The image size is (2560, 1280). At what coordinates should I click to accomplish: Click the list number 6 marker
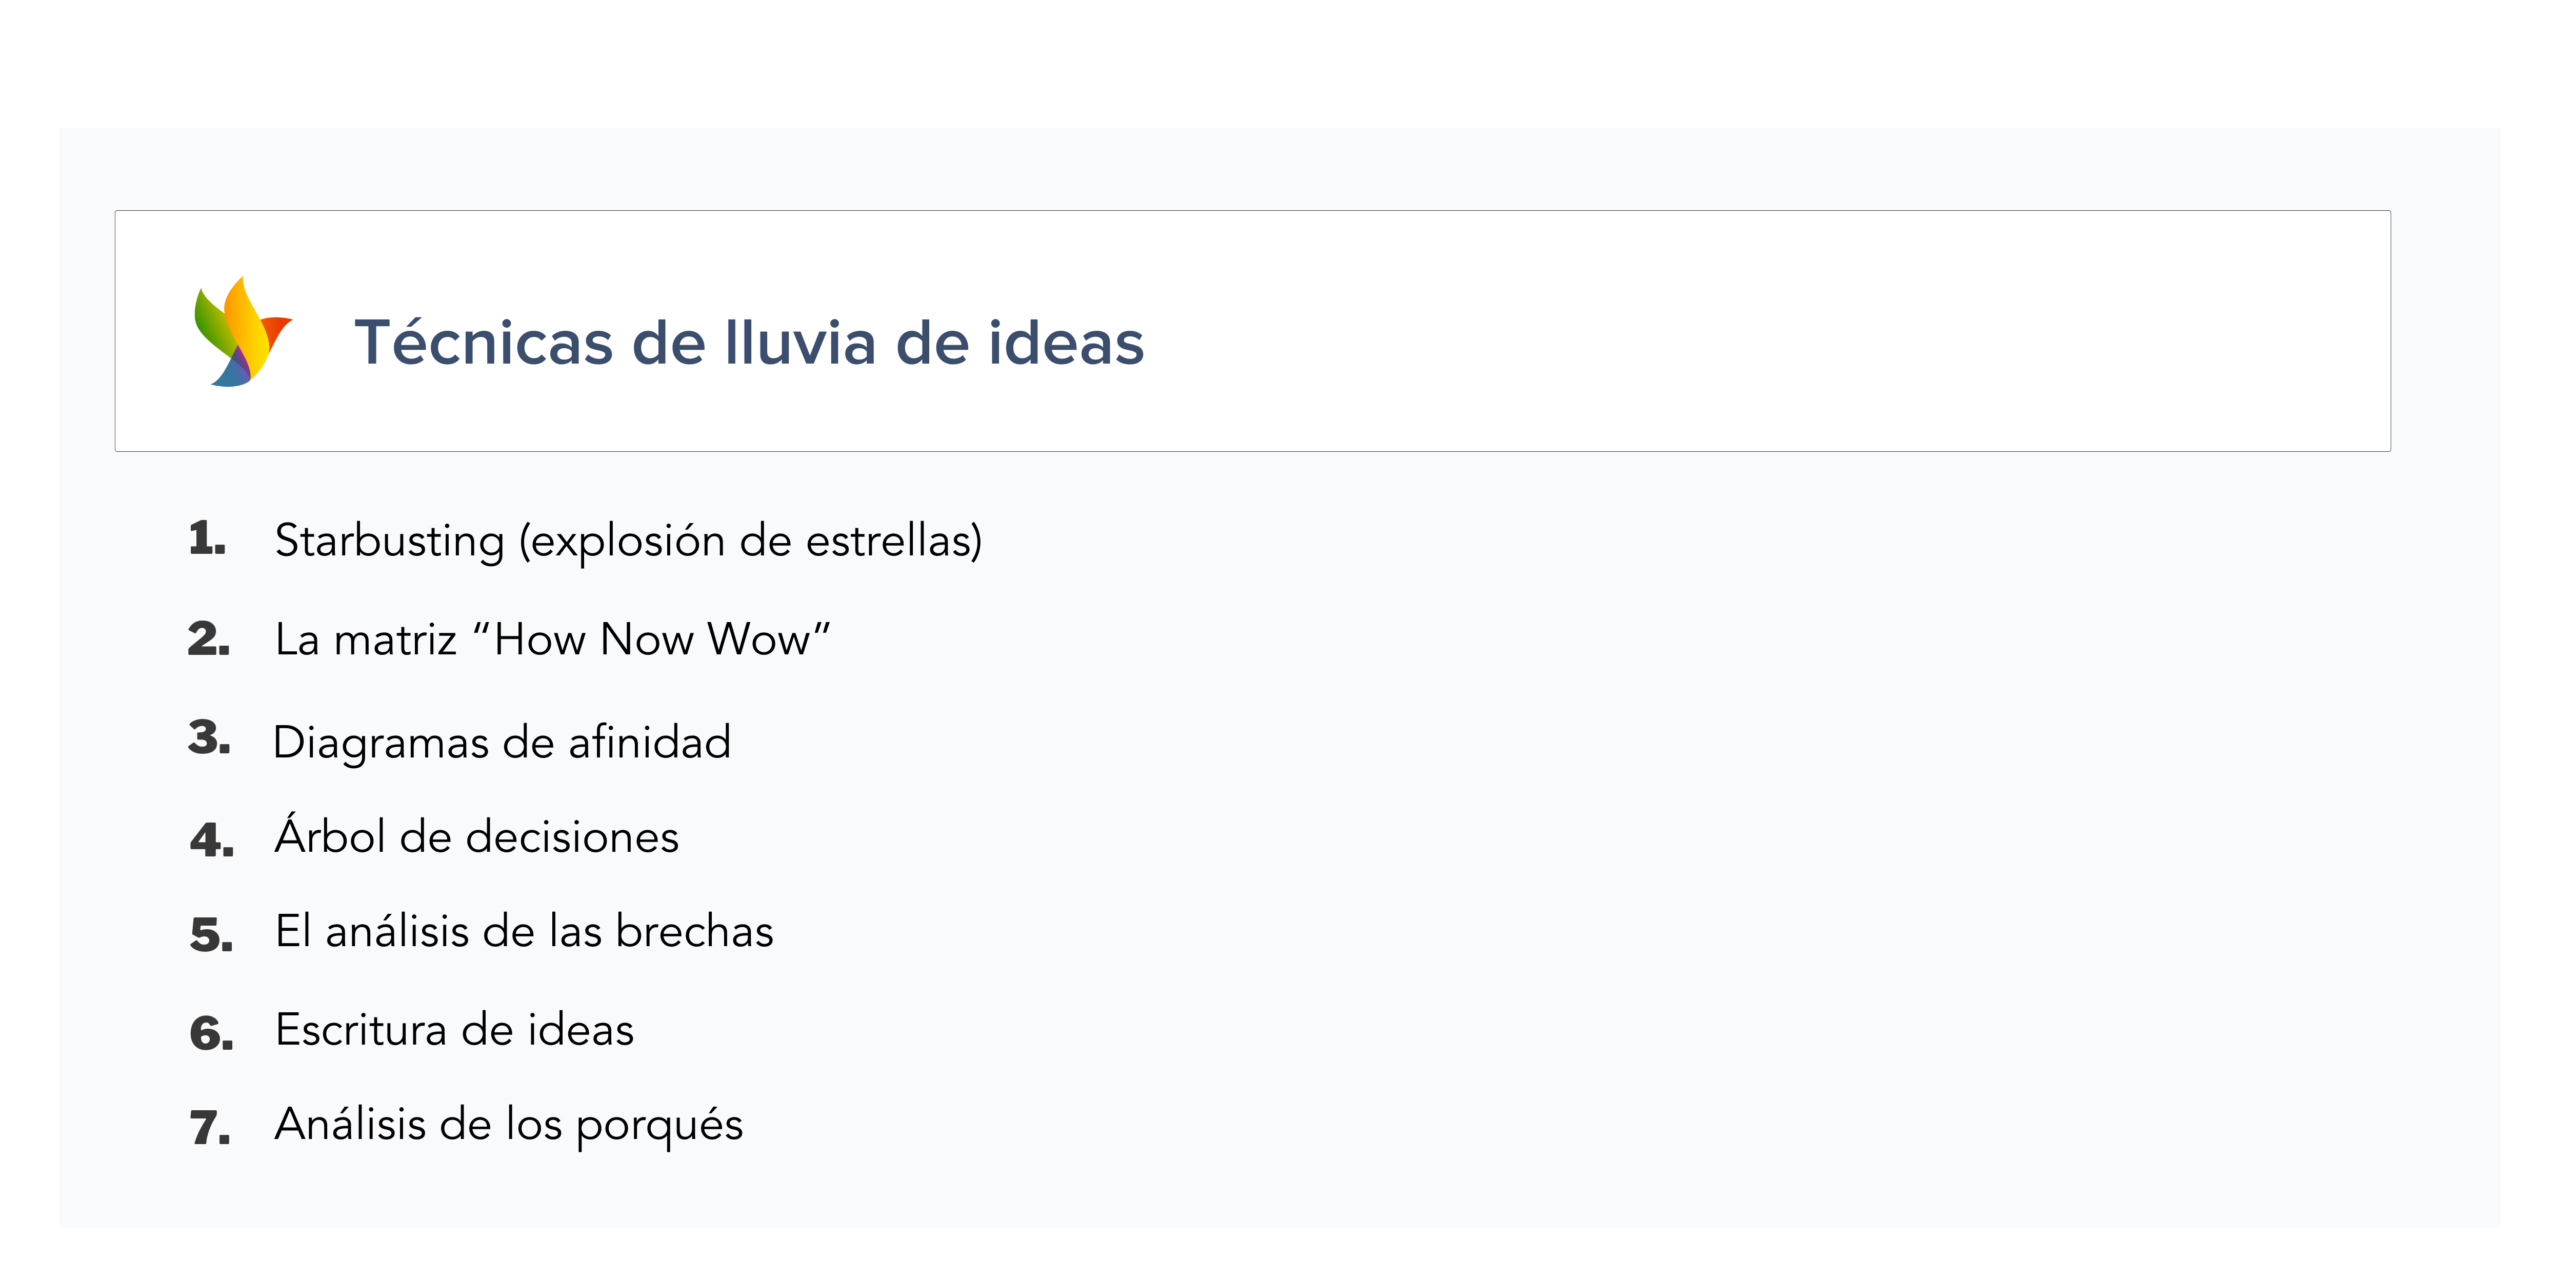[211, 1033]
